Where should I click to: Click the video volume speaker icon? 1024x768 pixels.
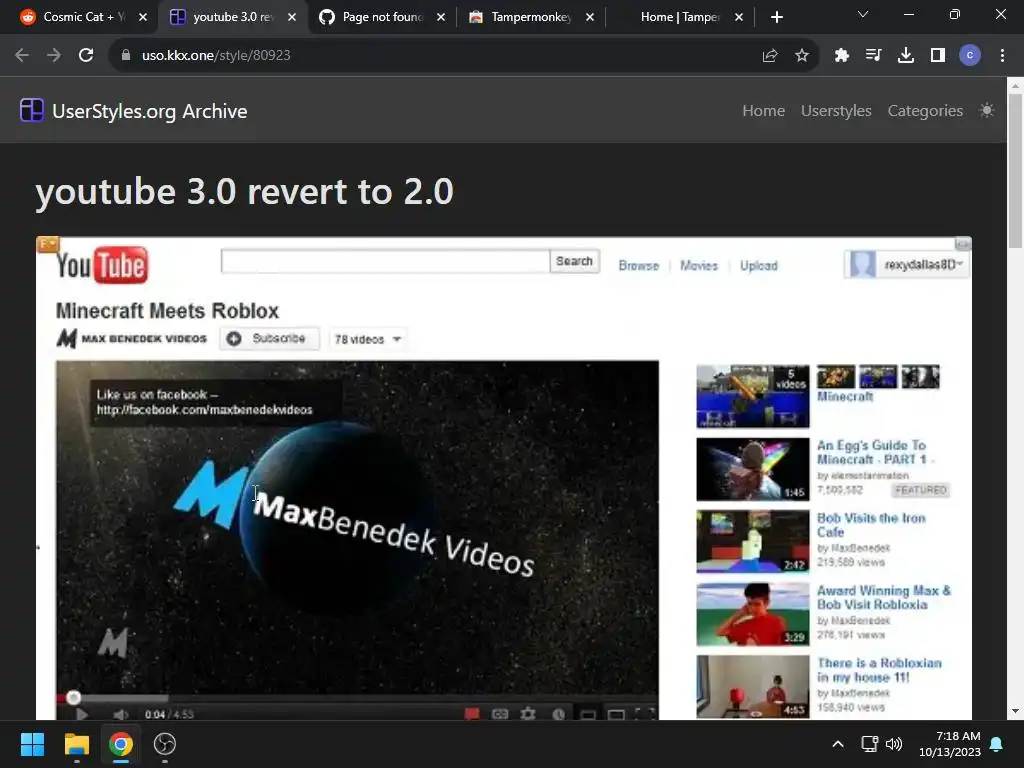click(120, 714)
